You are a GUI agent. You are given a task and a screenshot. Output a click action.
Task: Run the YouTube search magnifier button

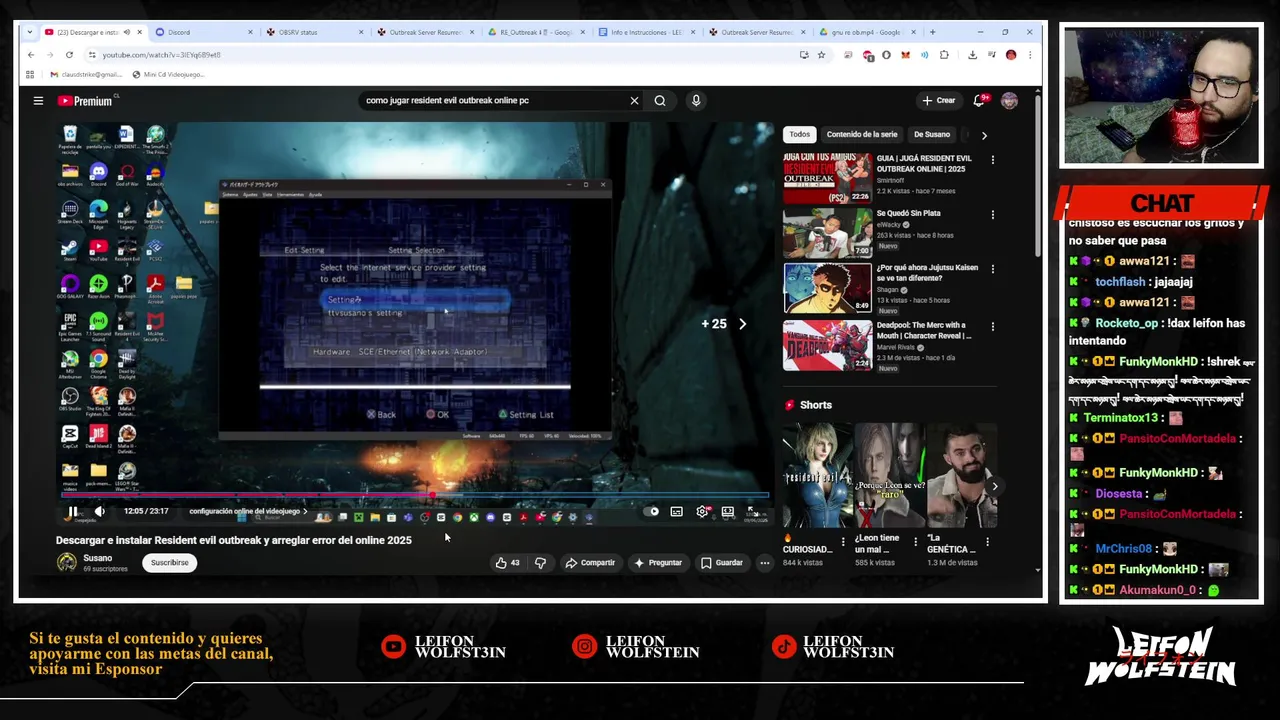pos(660,101)
